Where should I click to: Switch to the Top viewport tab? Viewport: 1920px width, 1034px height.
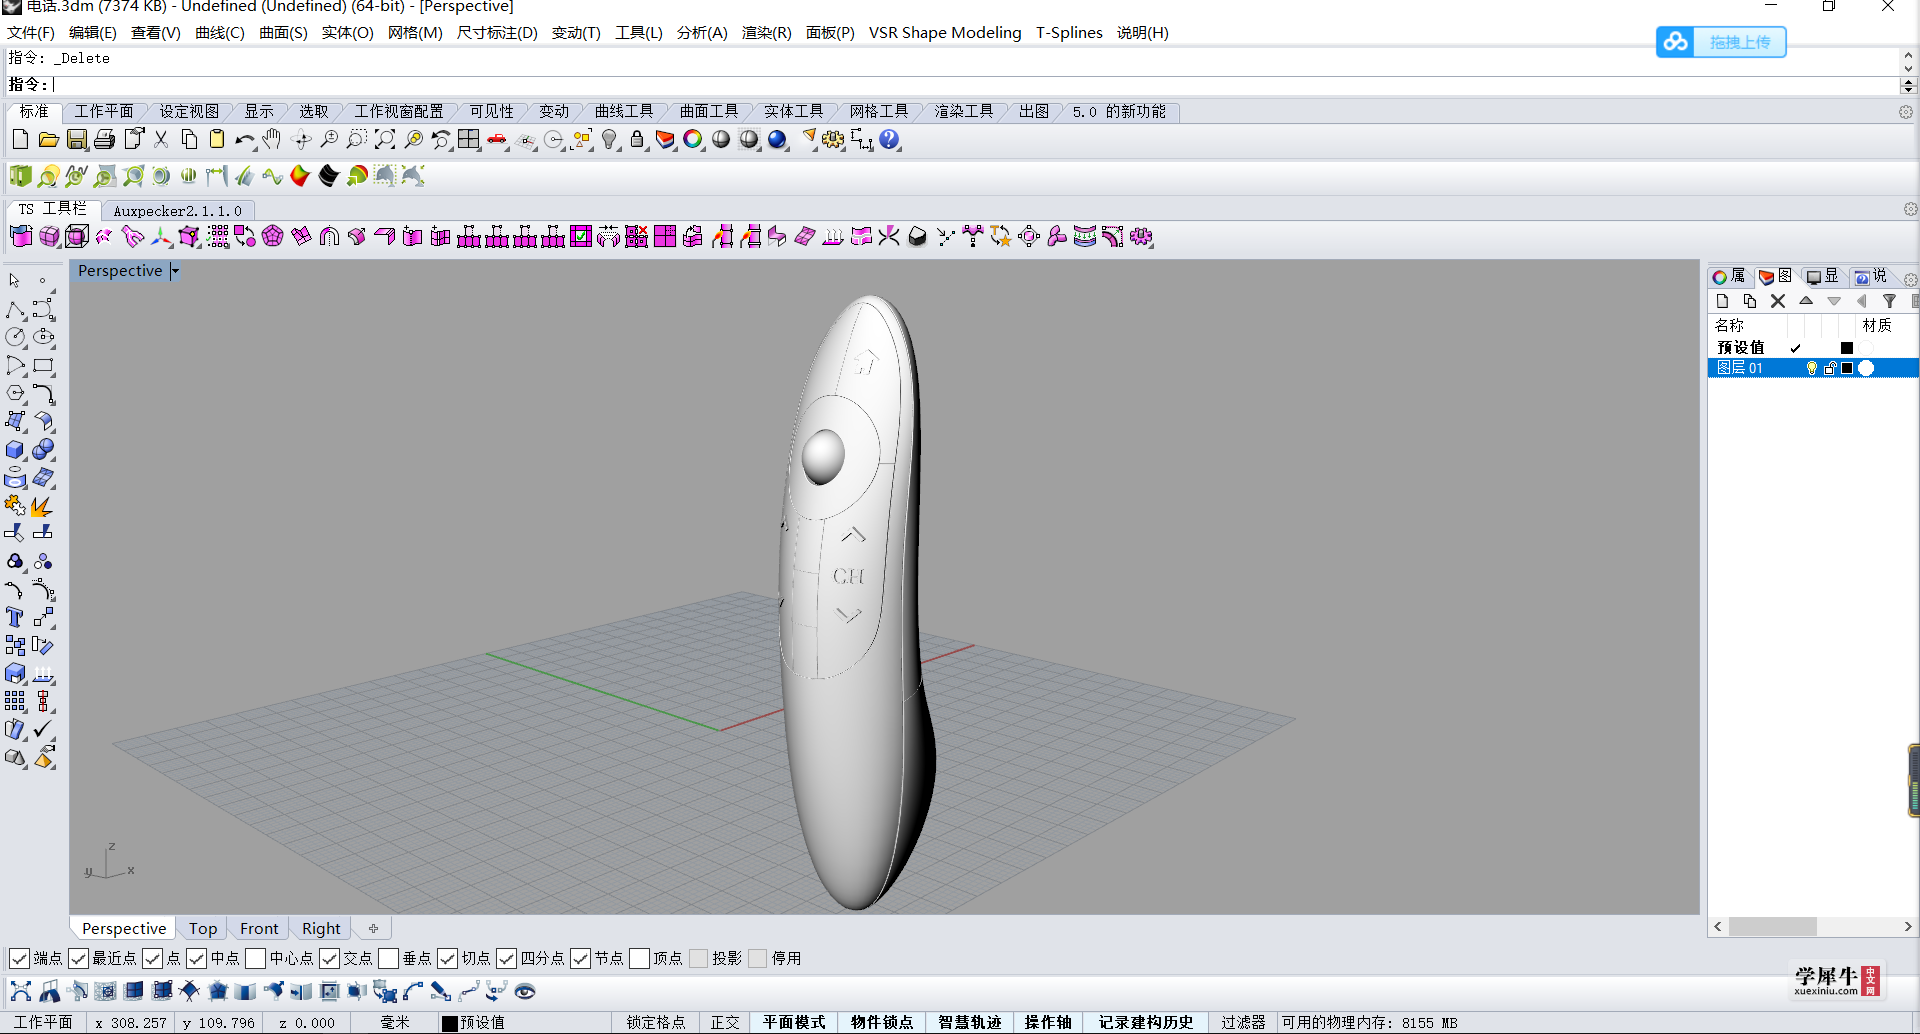203,929
